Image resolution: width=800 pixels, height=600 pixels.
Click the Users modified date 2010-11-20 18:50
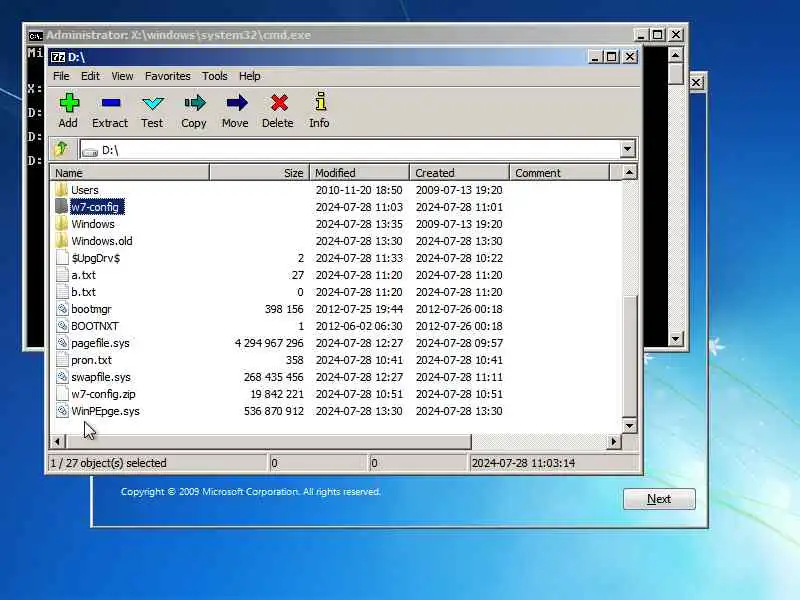tap(359, 190)
